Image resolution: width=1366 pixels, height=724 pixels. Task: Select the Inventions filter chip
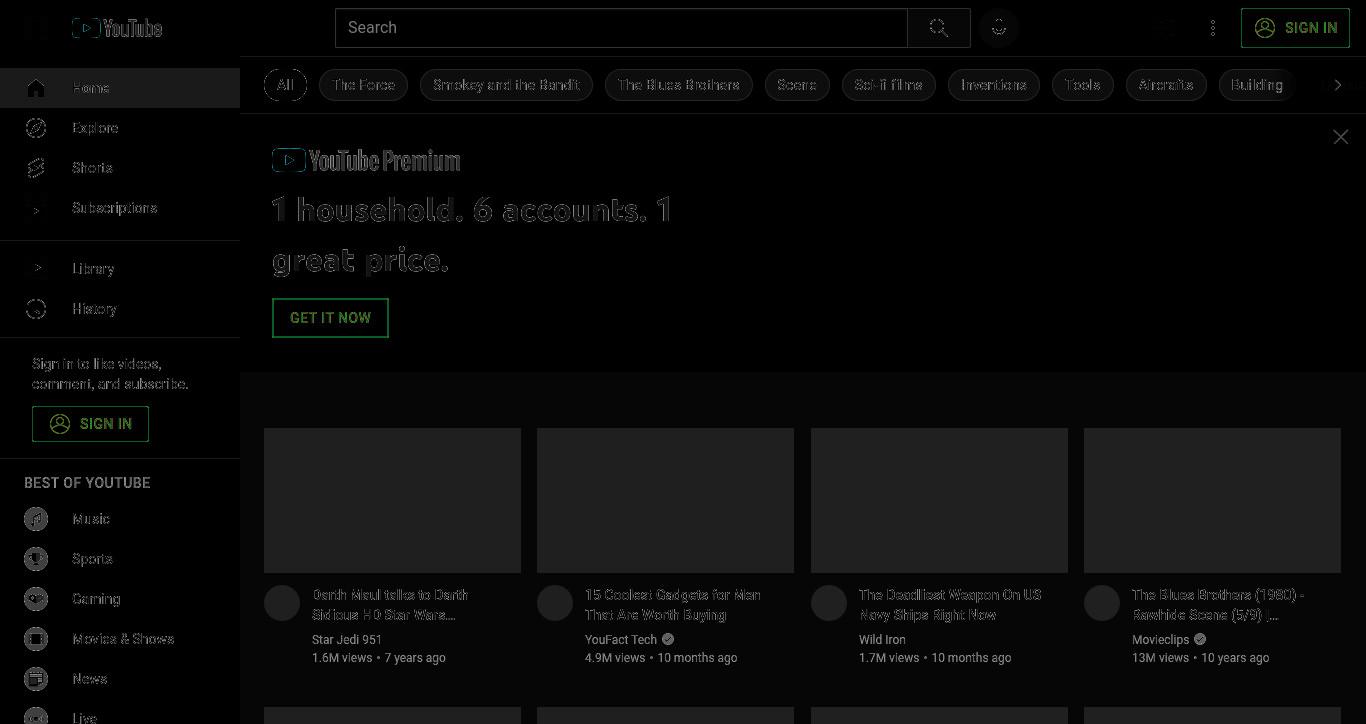pyautogui.click(x=994, y=85)
